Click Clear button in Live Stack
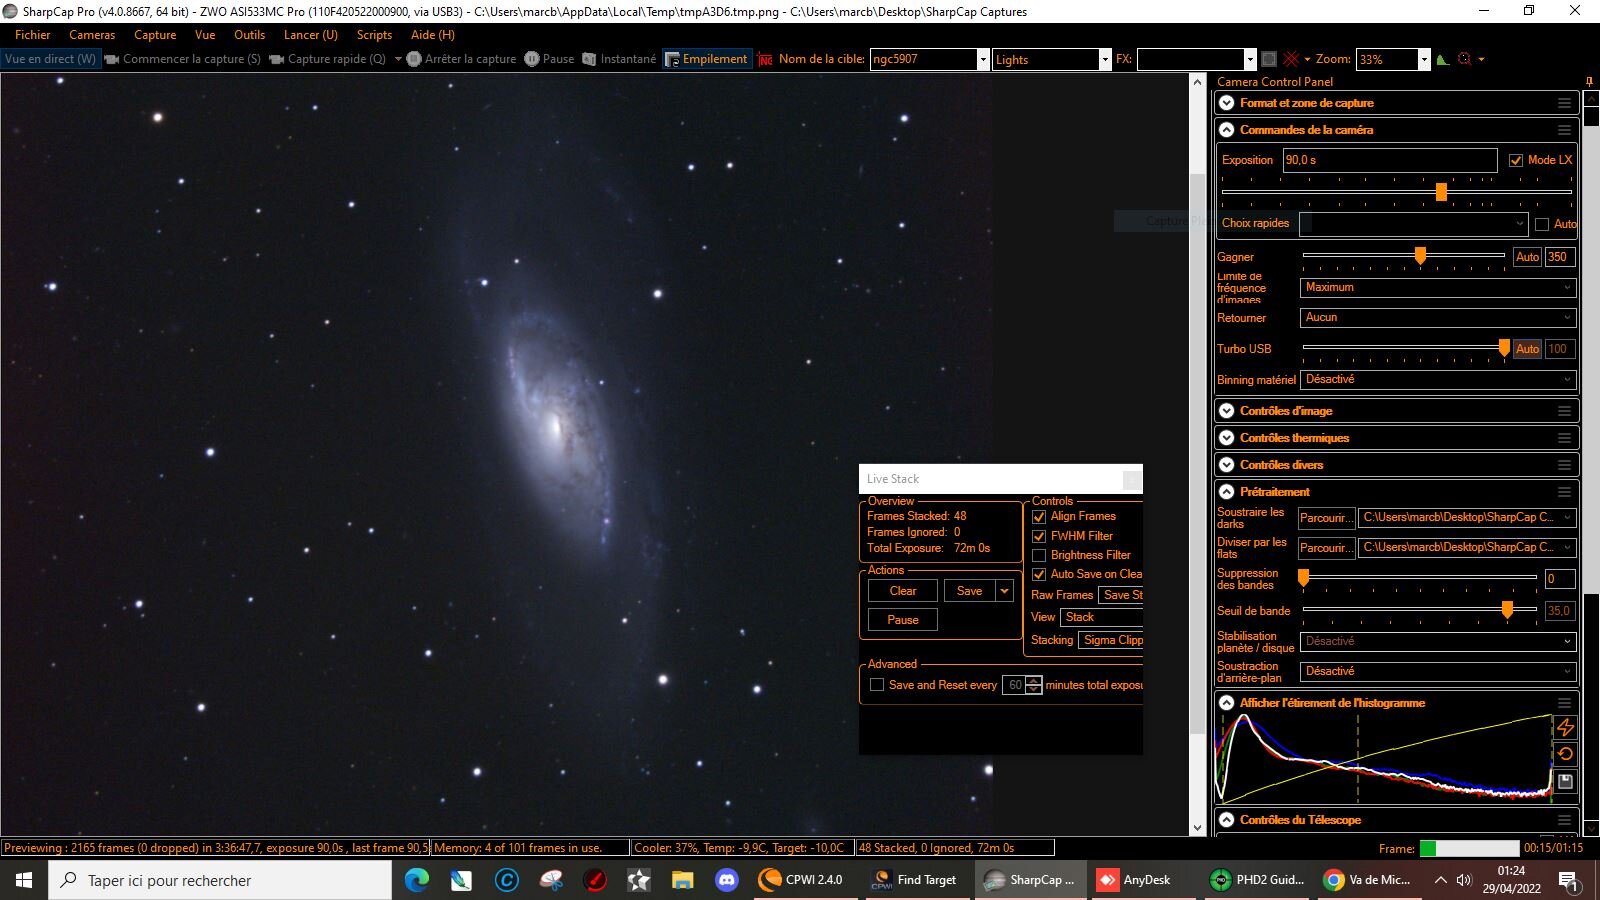The height and width of the screenshot is (900, 1600). 903,591
